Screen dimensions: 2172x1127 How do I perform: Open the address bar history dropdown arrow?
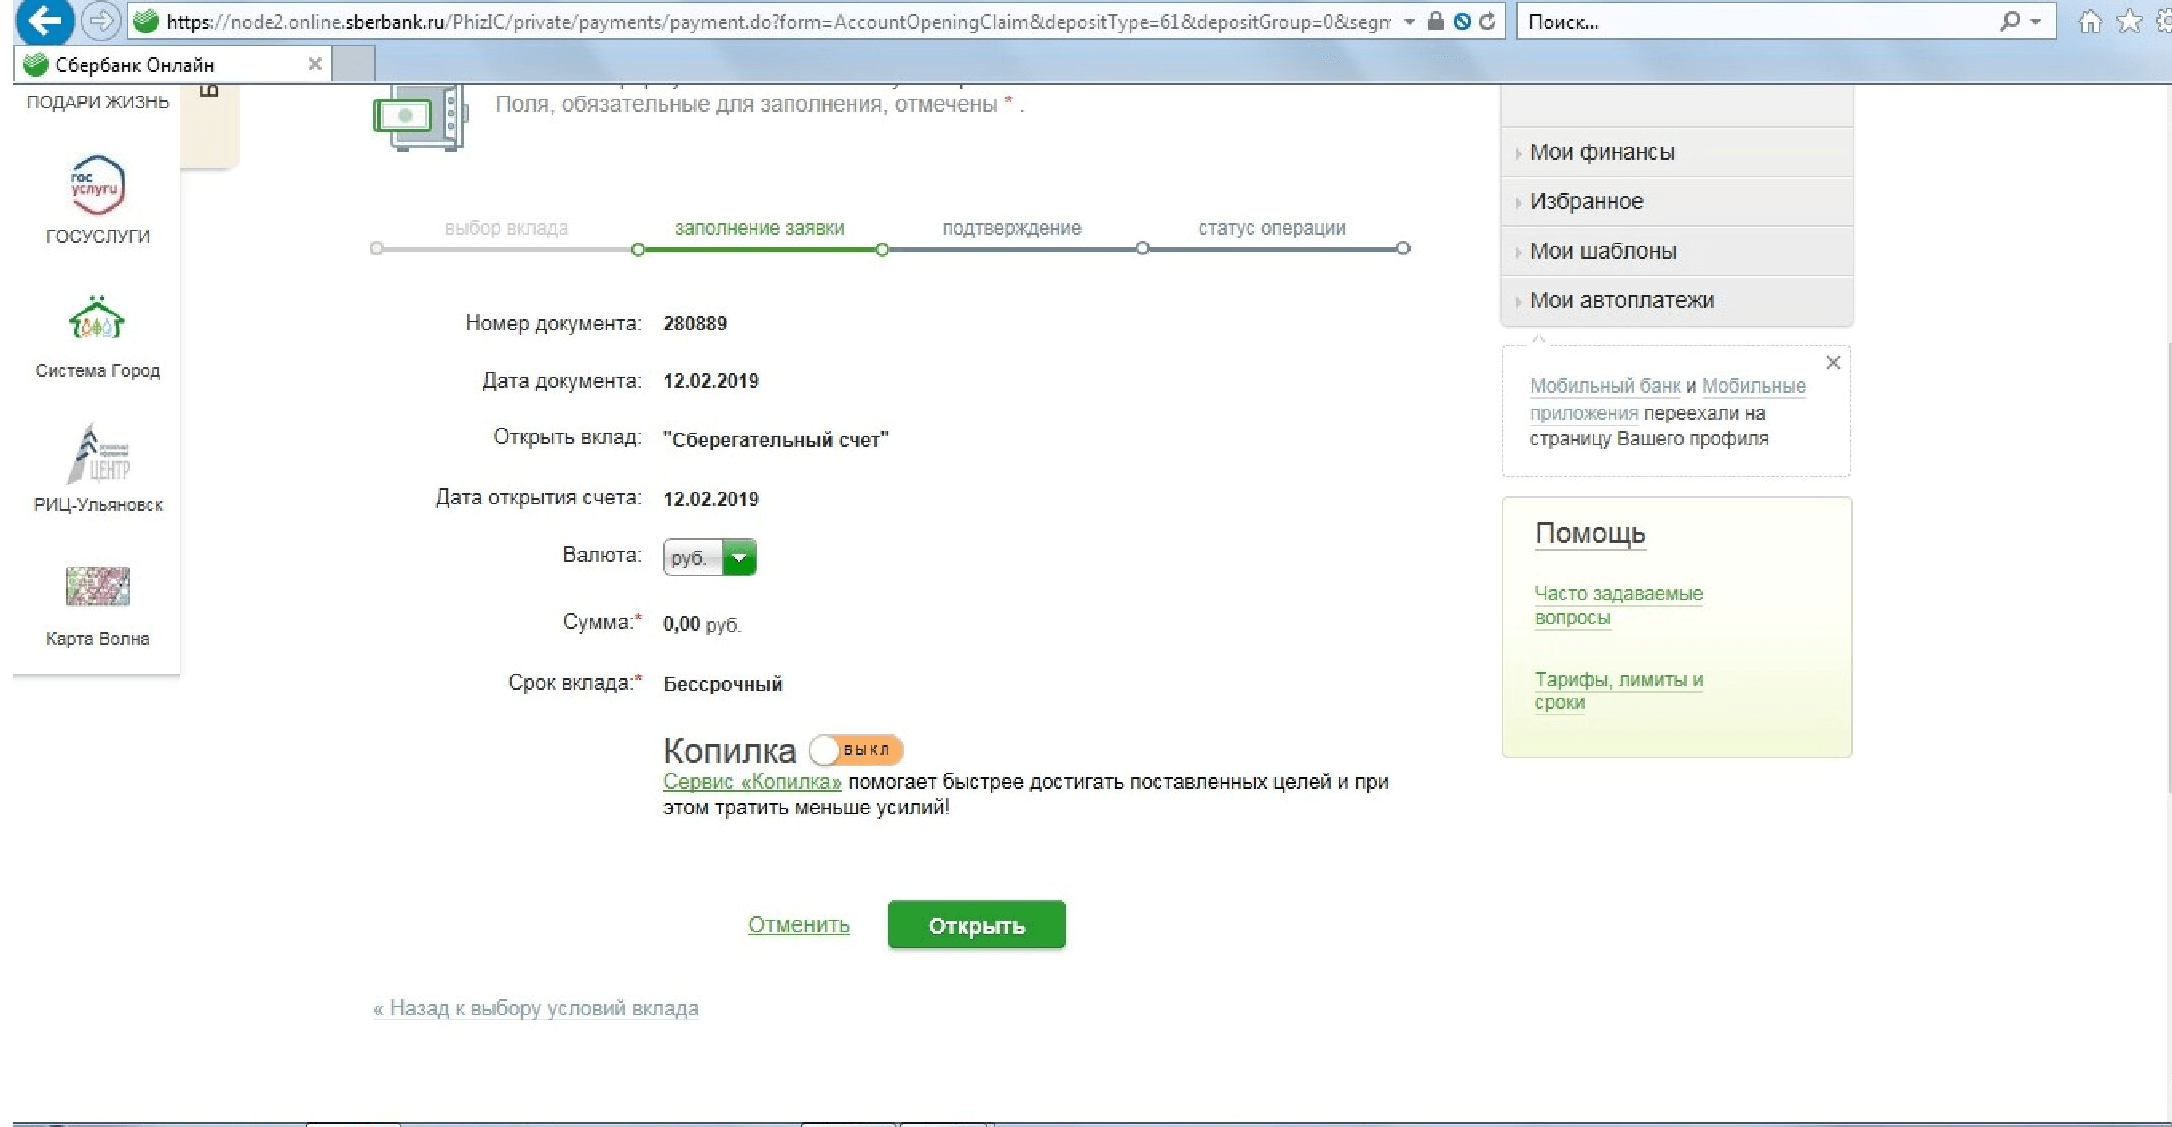tap(1409, 21)
